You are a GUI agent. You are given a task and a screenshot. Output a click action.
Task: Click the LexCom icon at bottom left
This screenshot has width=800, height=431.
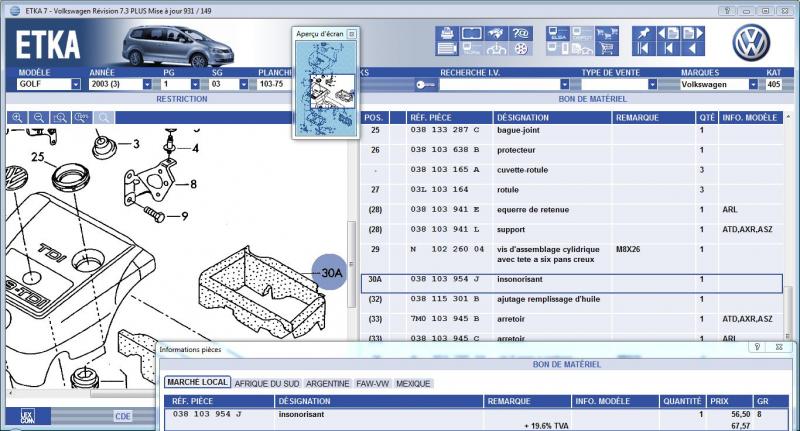[28, 417]
